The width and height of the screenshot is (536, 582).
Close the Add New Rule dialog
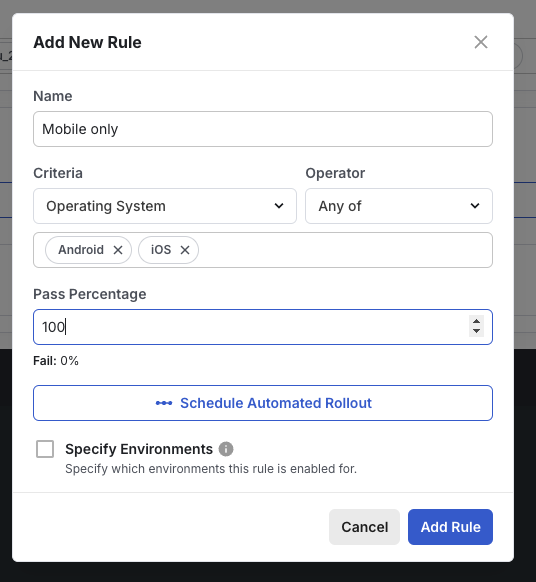[481, 42]
